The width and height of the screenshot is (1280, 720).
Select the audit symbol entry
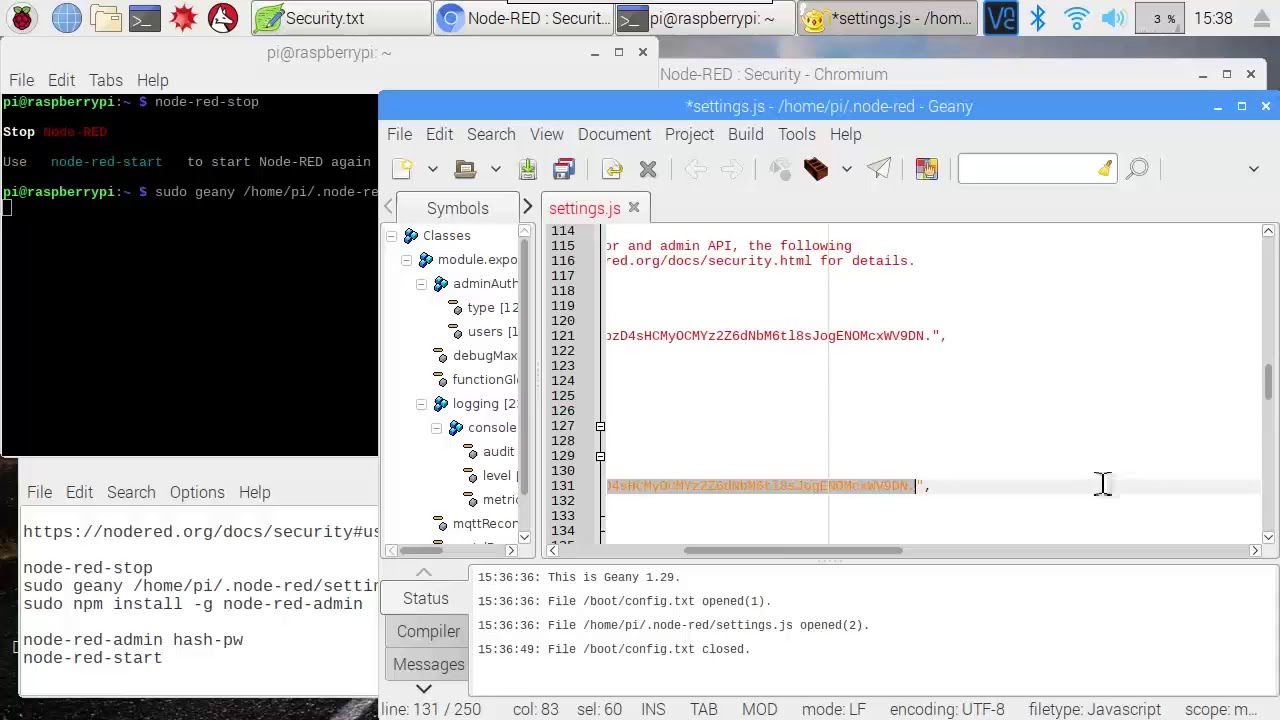(x=498, y=452)
